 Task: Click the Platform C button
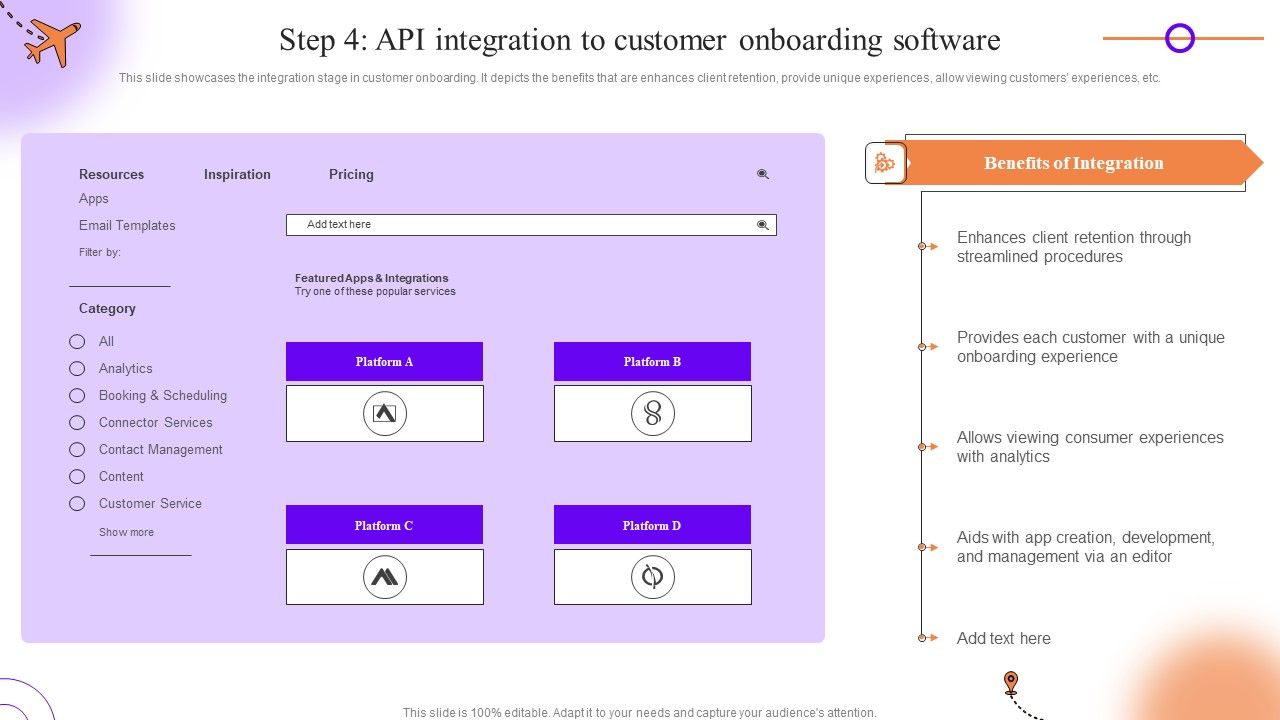point(384,525)
